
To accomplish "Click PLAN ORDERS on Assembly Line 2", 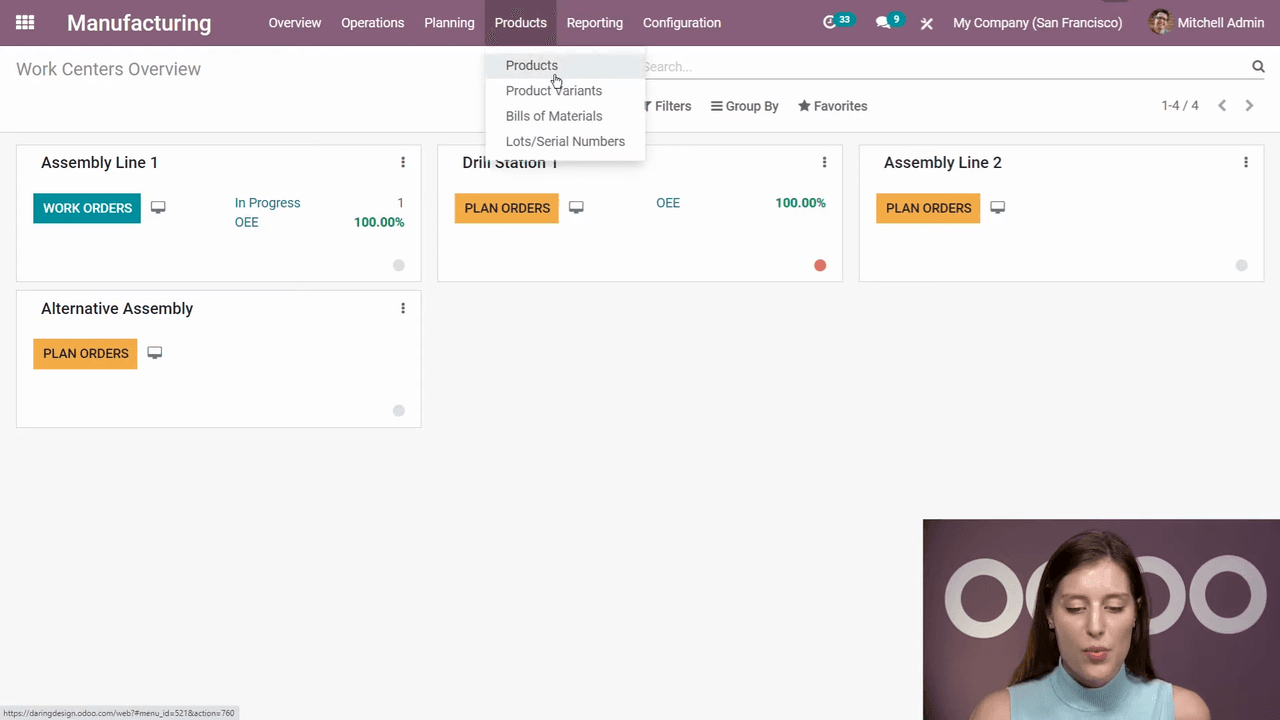I will [x=928, y=208].
